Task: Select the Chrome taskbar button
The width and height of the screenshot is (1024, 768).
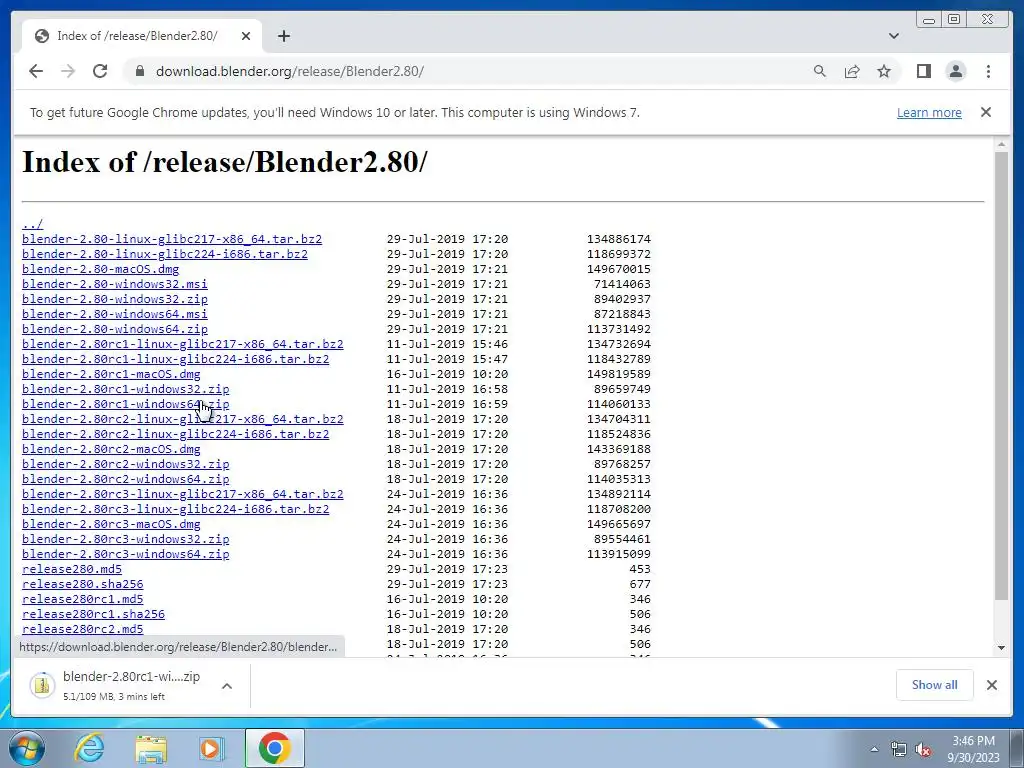Action: (x=274, y=748)
